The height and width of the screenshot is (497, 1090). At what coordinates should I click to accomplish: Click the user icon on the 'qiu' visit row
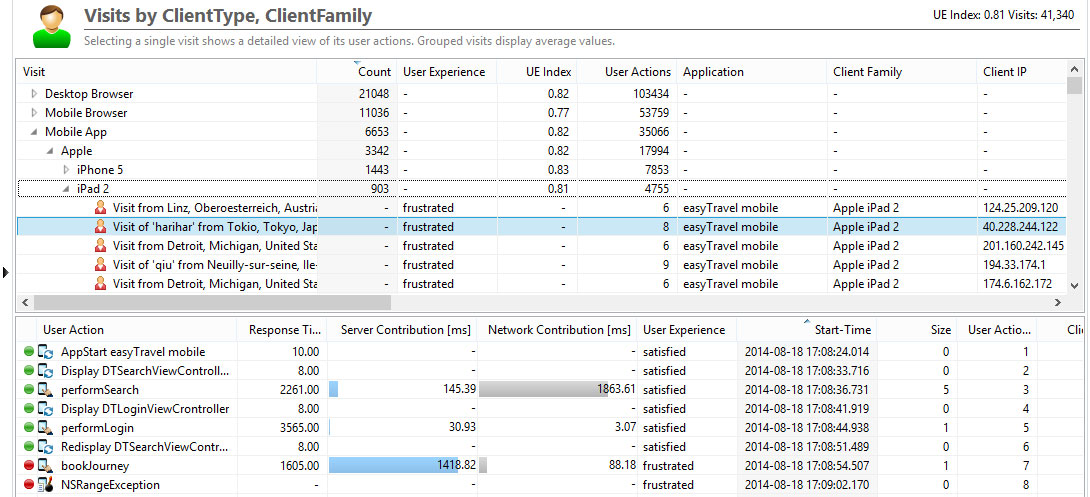100,265
